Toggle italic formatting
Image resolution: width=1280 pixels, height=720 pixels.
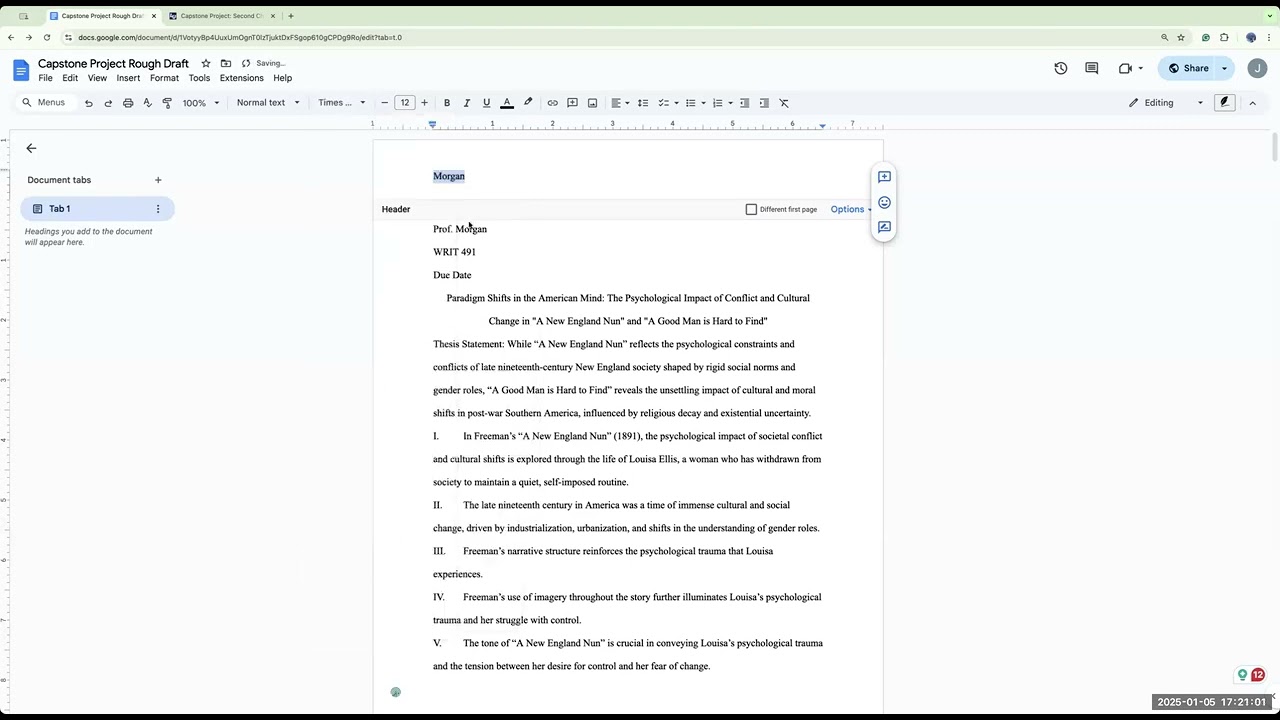pos(466,103)
